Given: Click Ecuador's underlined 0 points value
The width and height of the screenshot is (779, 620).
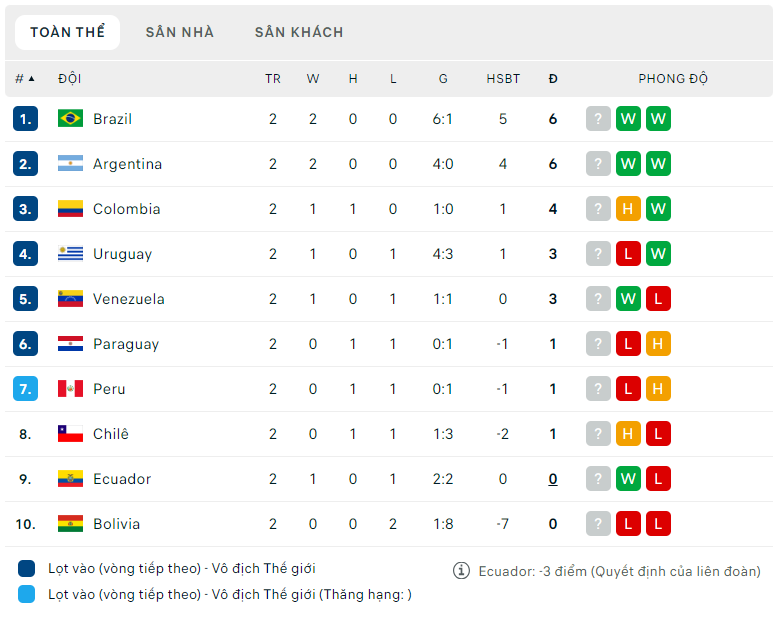Looking at the screenshot, I should [553, 479].
